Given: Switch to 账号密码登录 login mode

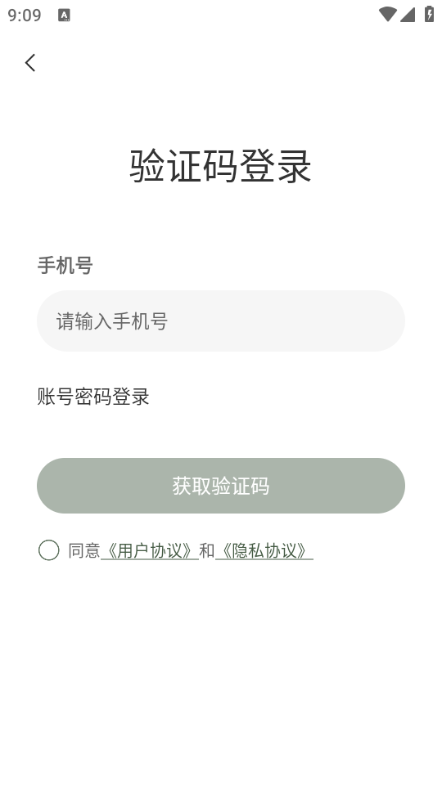Looking at the screenshot, I should point(93,397).
